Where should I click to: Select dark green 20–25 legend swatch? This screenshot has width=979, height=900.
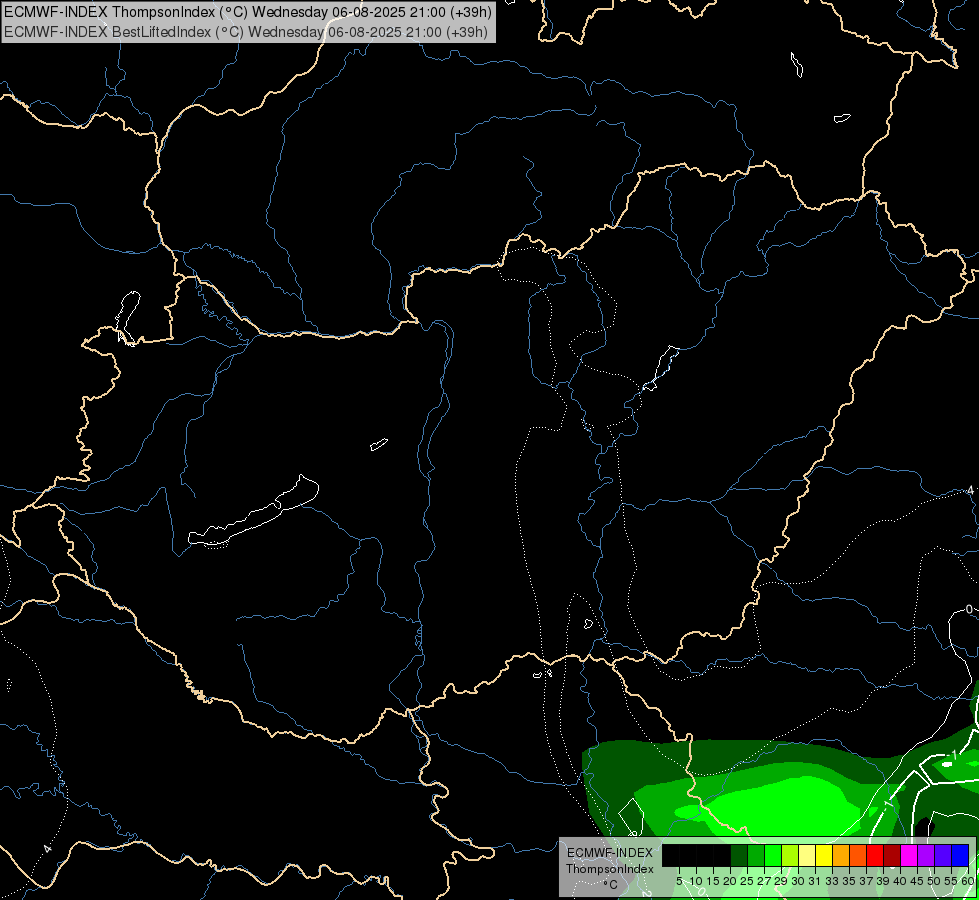pos(739,855)
